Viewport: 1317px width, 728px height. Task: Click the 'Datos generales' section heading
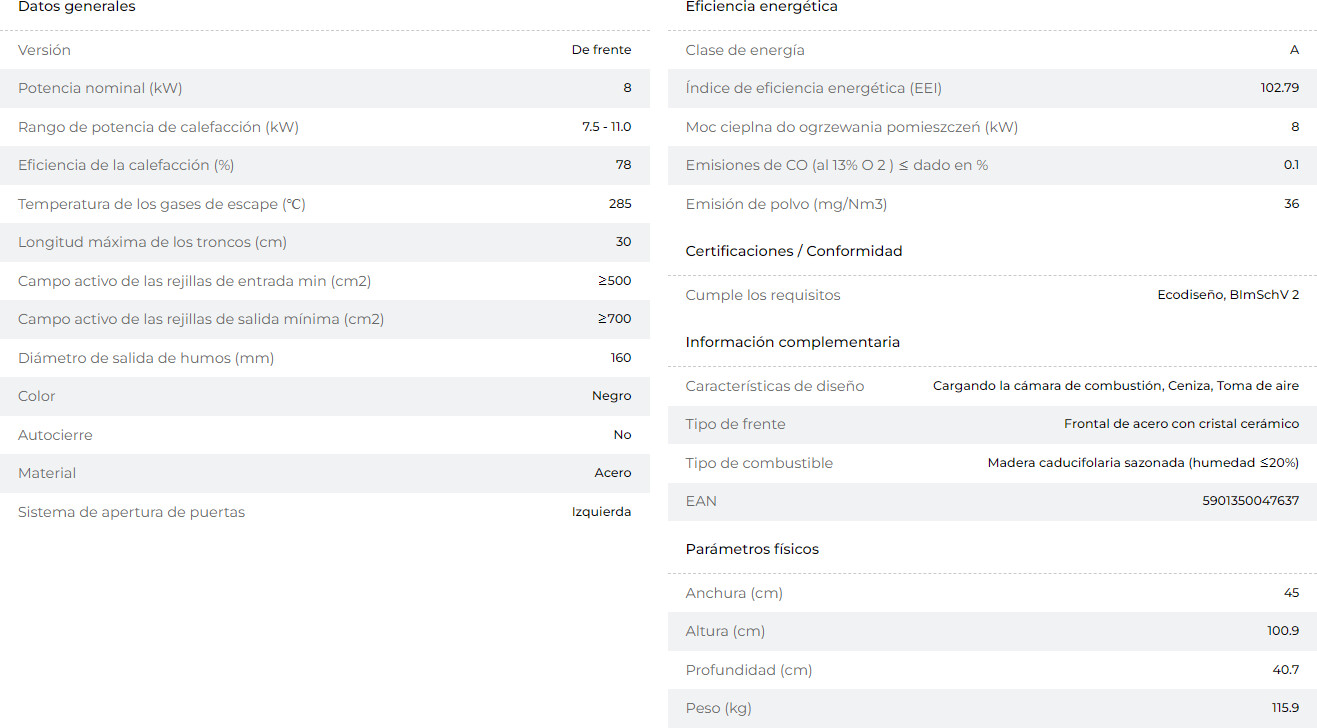[77, 7]
